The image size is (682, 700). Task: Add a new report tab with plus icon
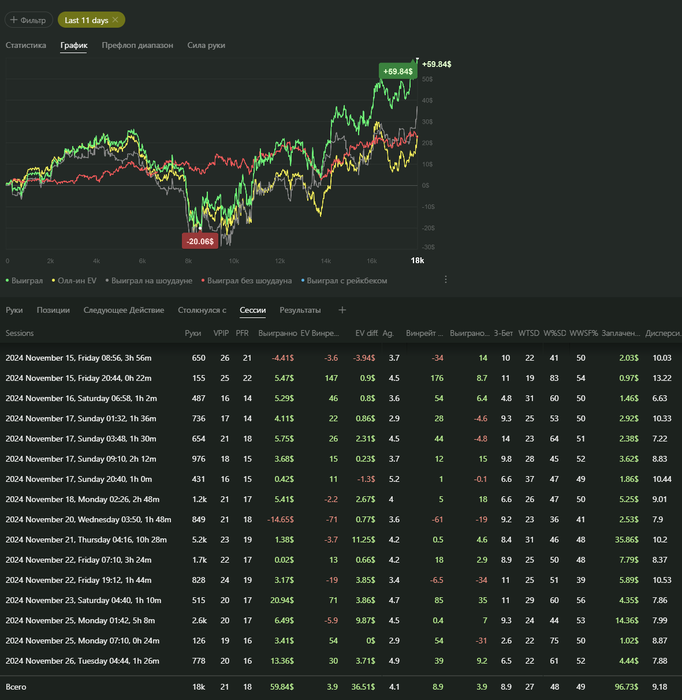tap(342, 310)
